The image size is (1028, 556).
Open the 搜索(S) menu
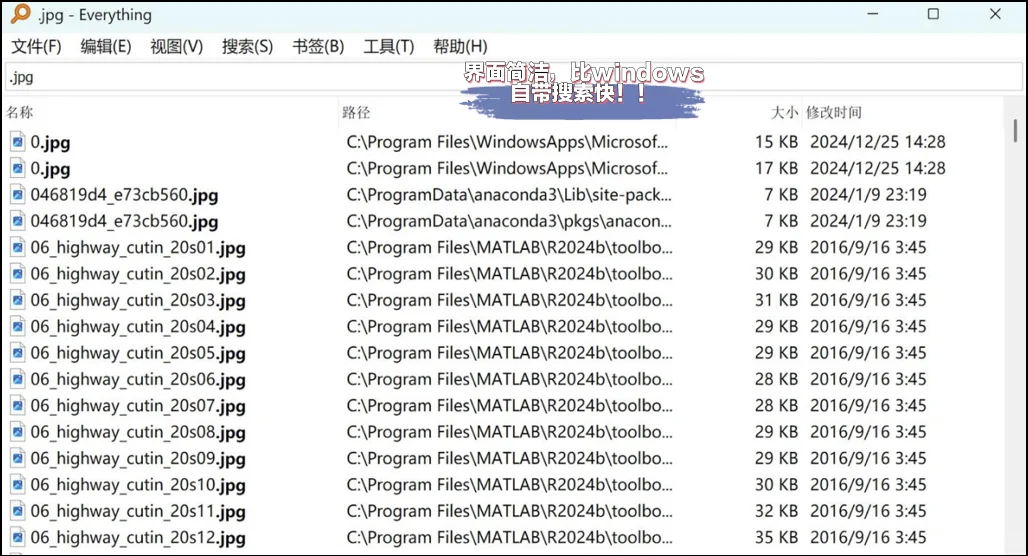[247, 47]
